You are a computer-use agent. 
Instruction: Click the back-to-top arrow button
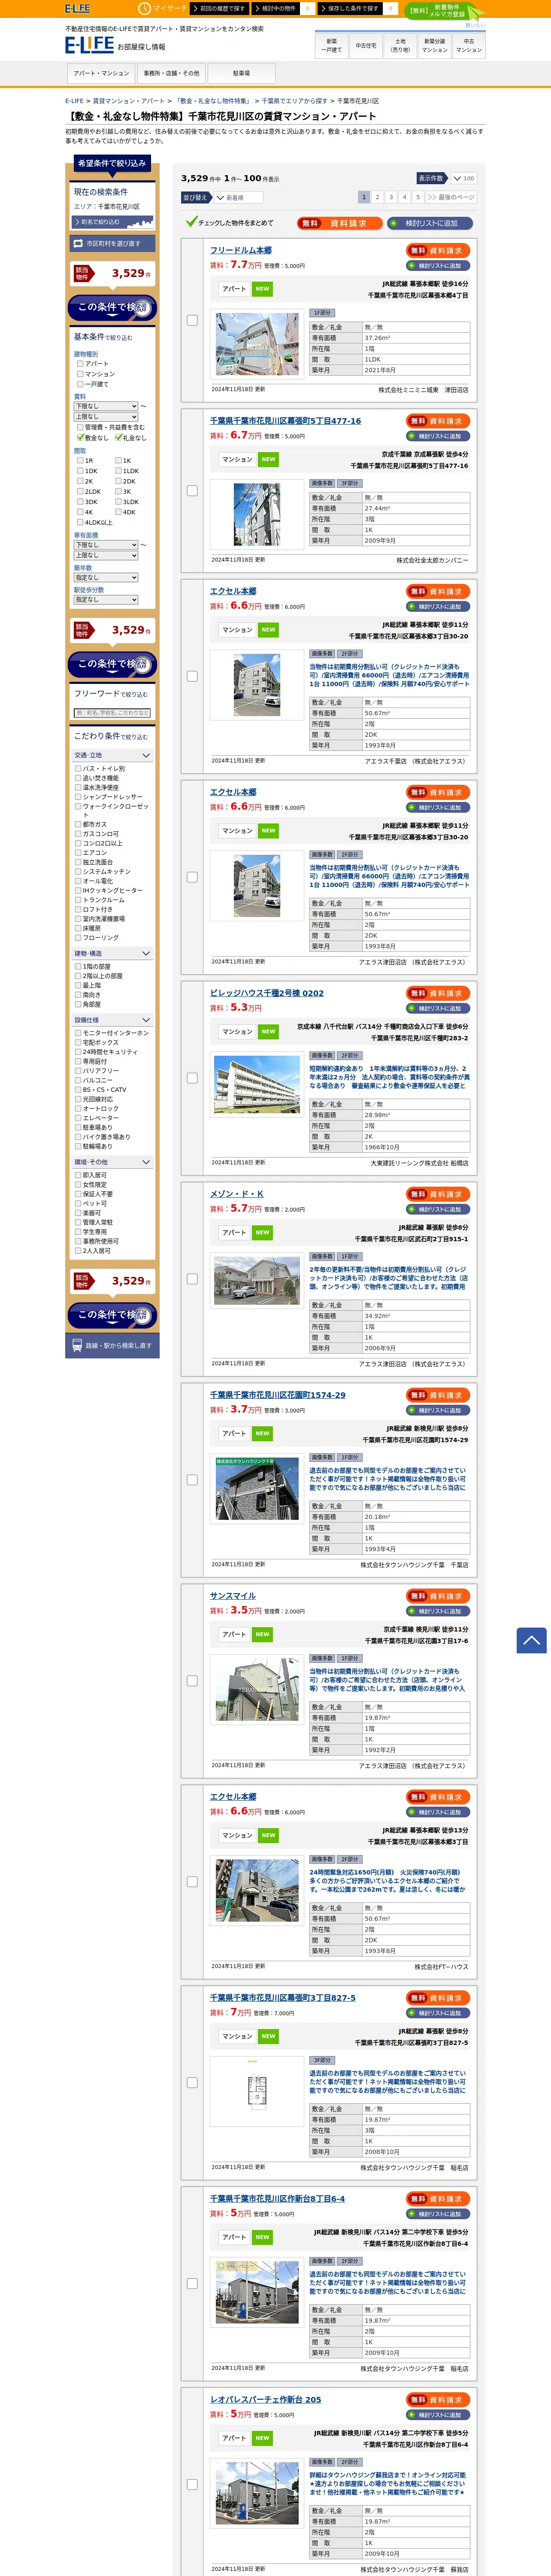(531, 1640)
